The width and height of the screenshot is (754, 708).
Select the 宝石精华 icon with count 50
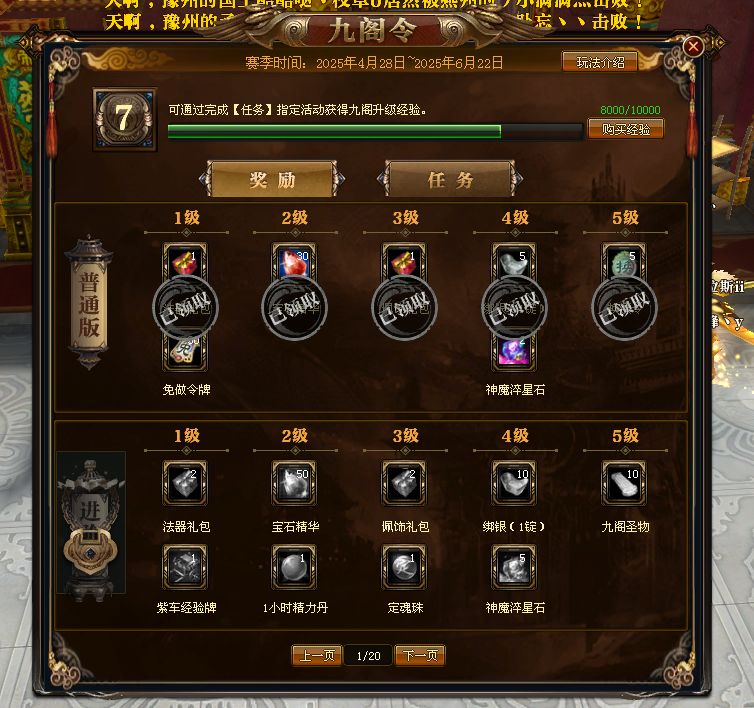[x=294, y=483]
